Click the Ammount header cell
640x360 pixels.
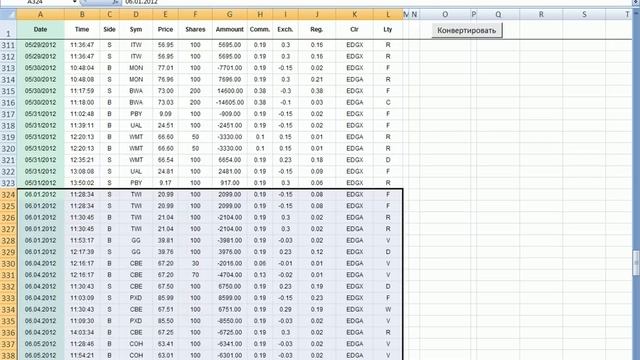point(229,29)
